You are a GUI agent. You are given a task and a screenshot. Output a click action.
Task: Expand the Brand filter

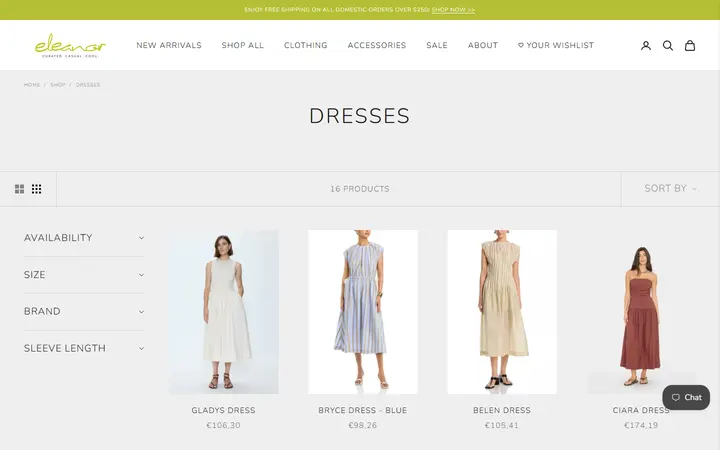84,311
